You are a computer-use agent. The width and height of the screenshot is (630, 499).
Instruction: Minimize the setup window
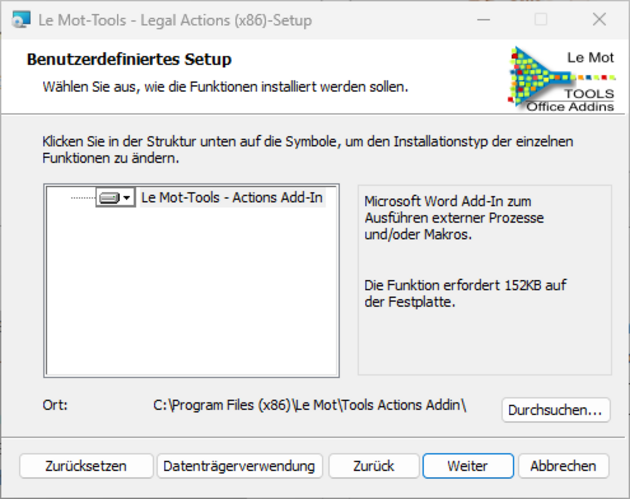coord(484,20)
